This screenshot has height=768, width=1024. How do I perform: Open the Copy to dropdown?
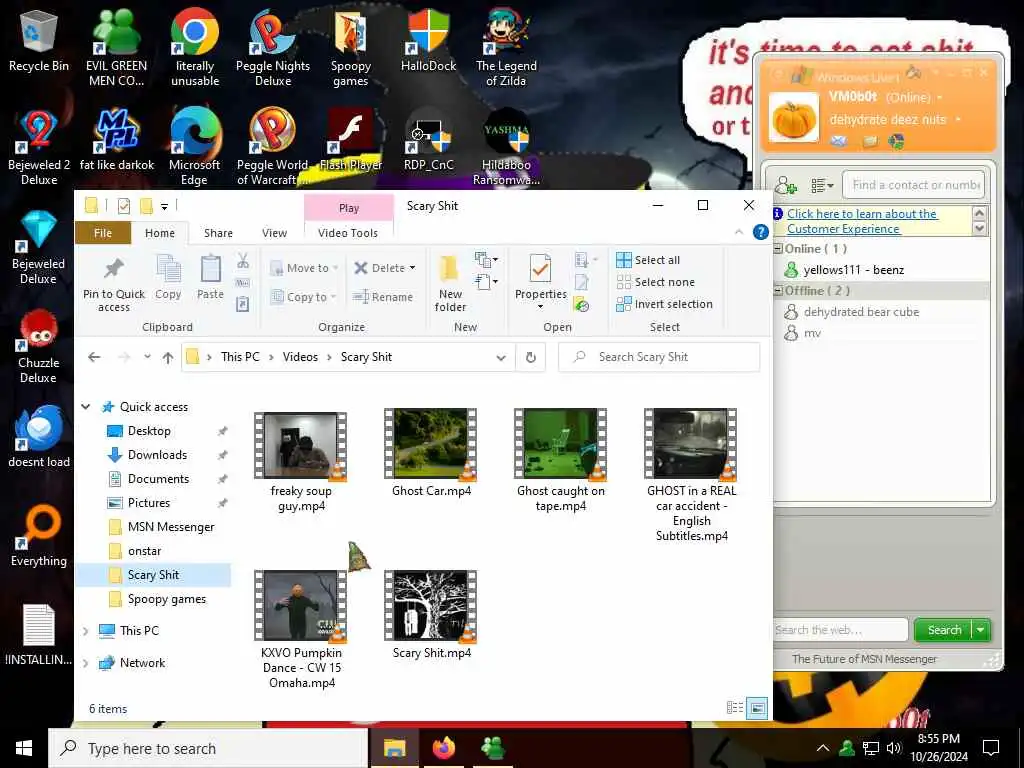coord(303,296)
